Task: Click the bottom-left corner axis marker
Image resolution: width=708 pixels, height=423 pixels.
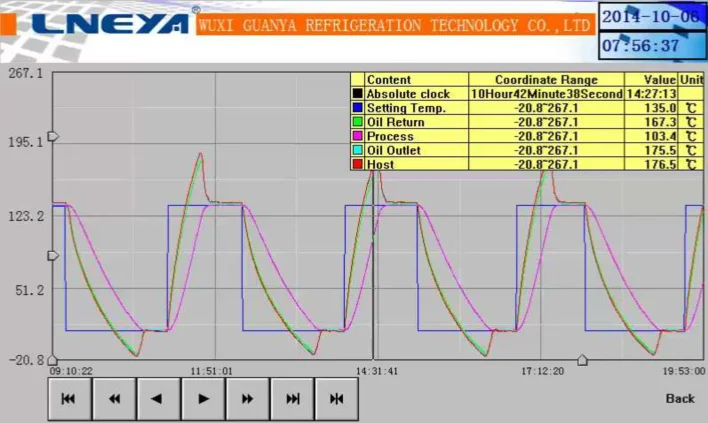Action: 53,360
